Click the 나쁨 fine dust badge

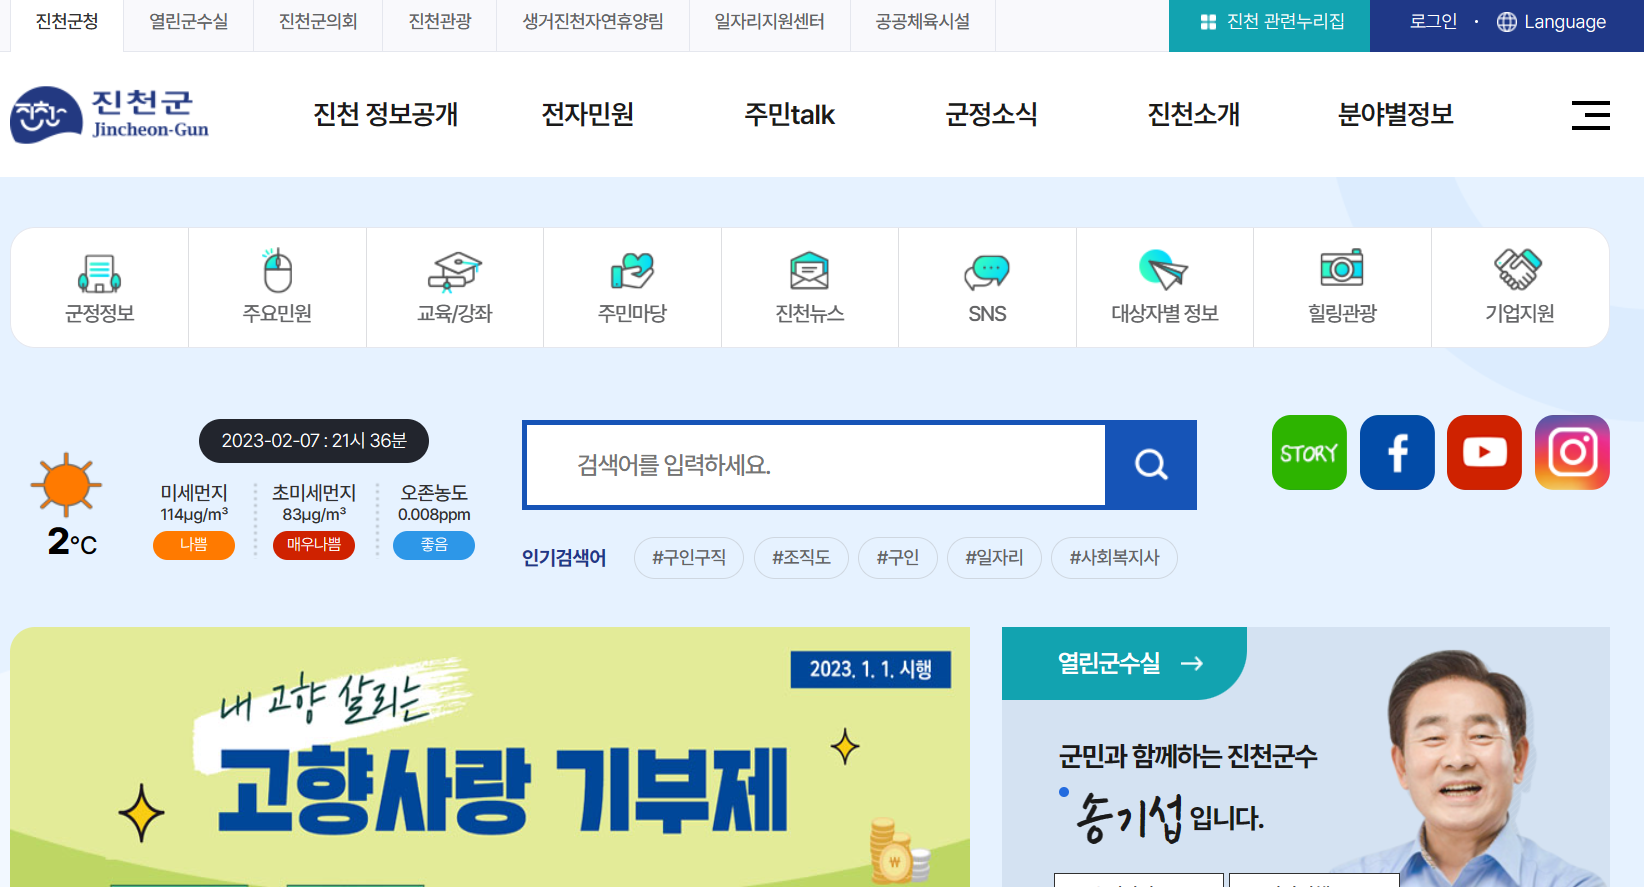(x=194, y=545)
